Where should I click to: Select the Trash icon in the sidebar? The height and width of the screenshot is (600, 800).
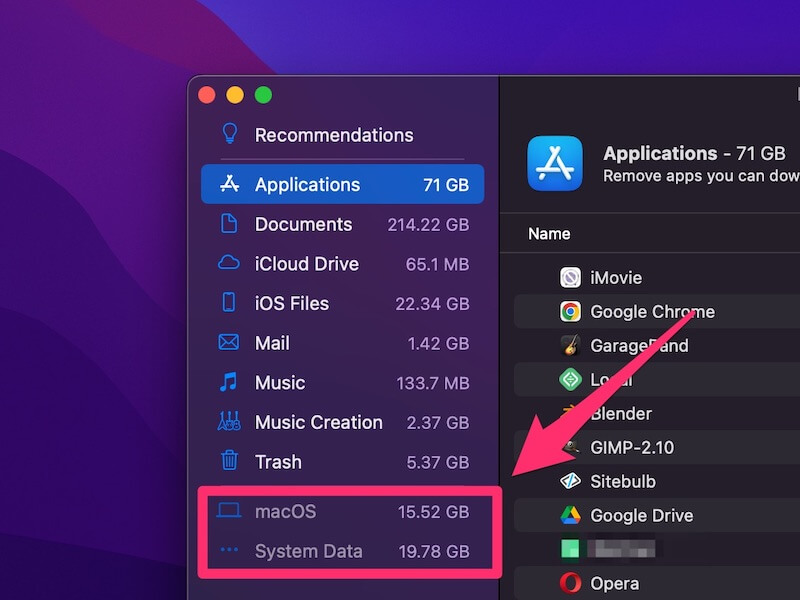pos(230,462)
